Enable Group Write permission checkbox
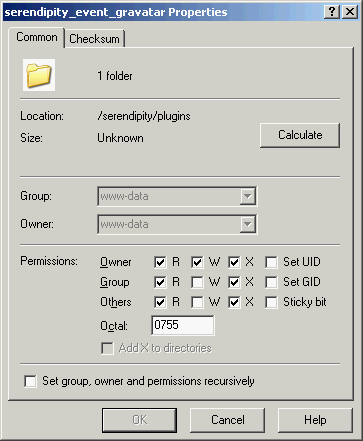Viewport: 363px width, 441px height. [x=197, y=283]
